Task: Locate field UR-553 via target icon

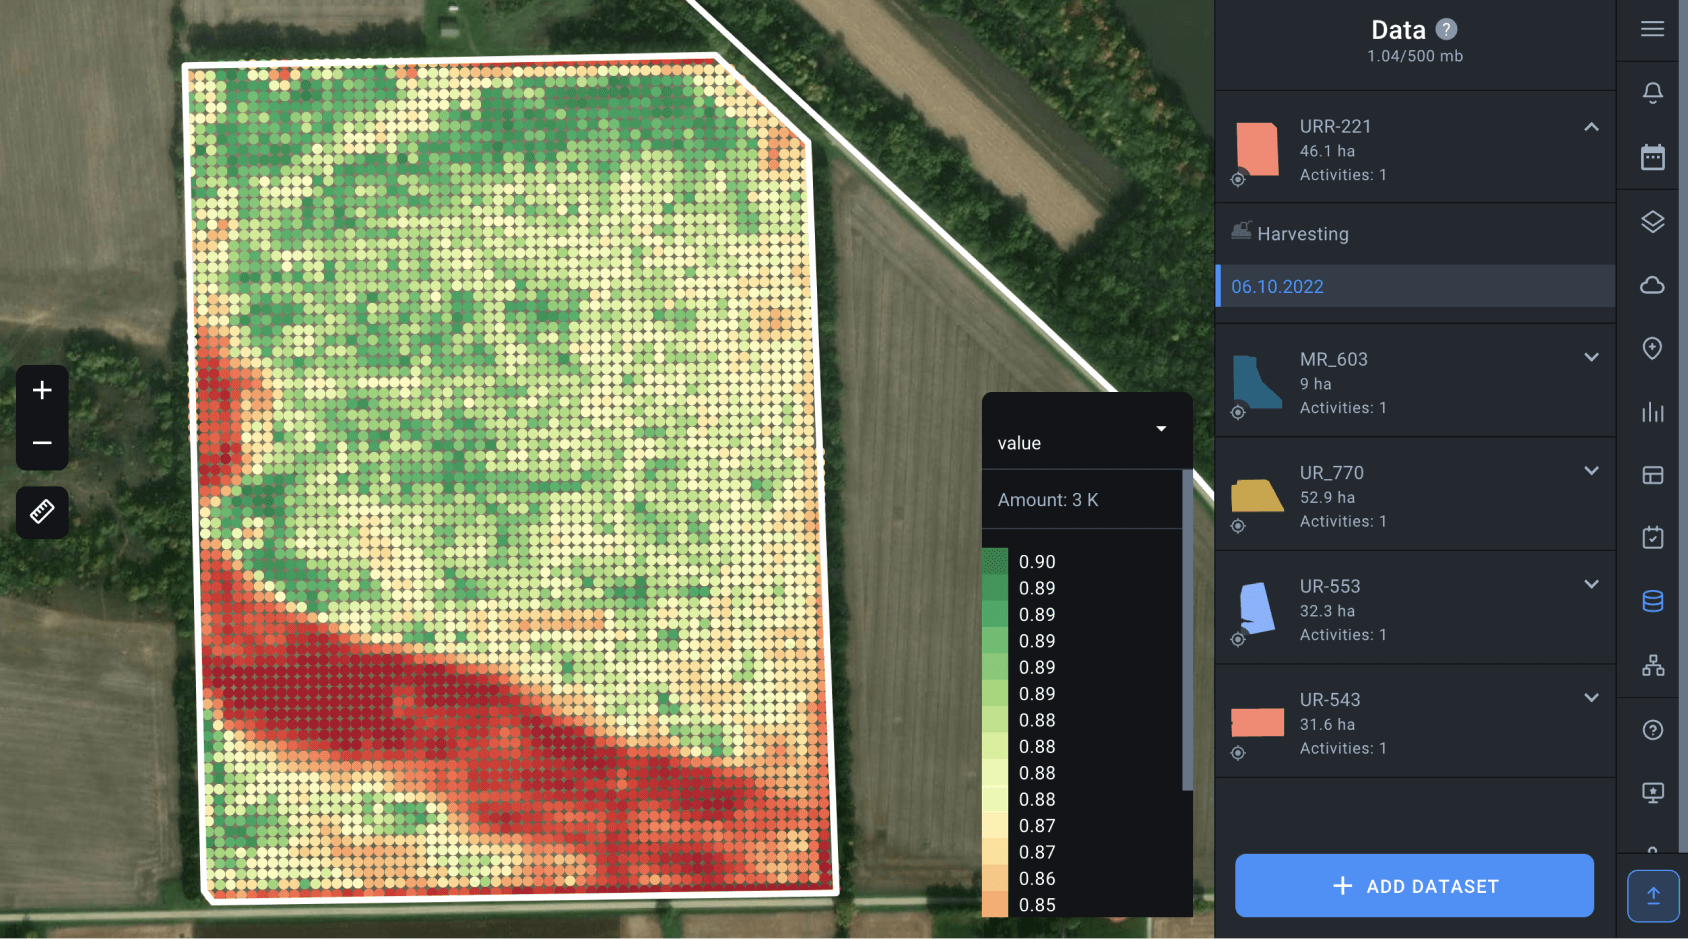Action: (1238, 640)
